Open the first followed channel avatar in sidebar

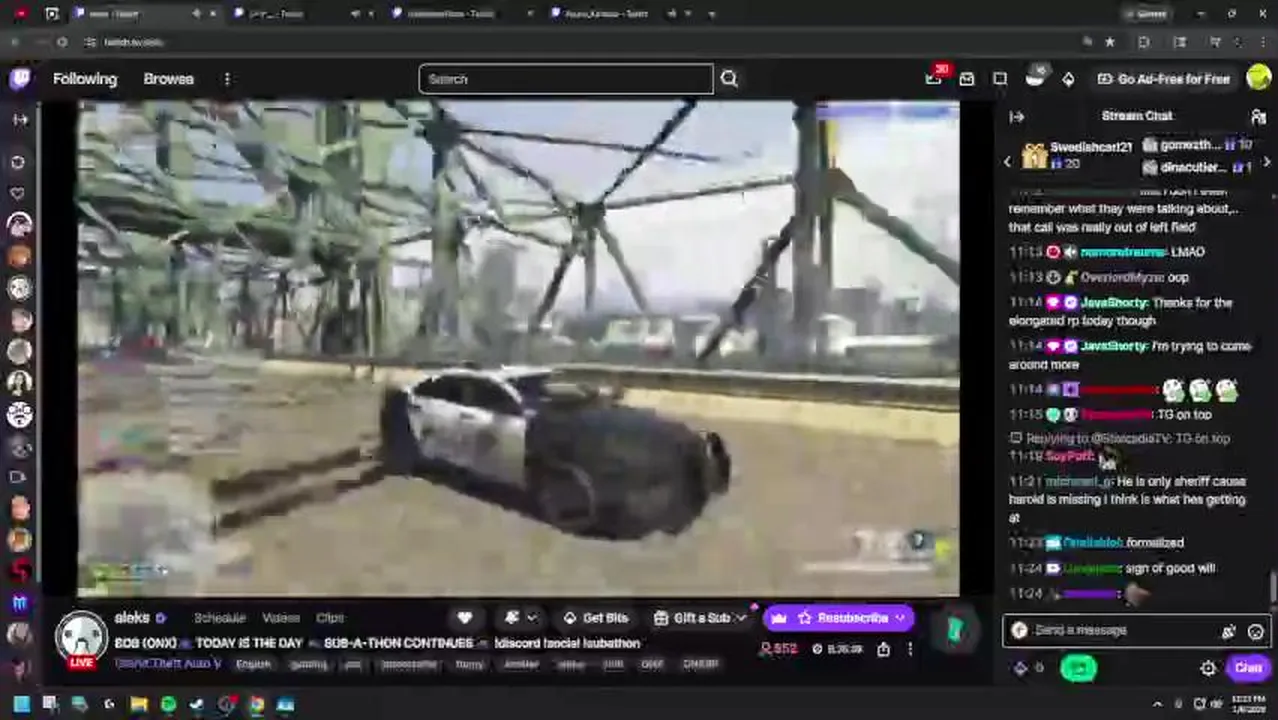click(20, 224)
